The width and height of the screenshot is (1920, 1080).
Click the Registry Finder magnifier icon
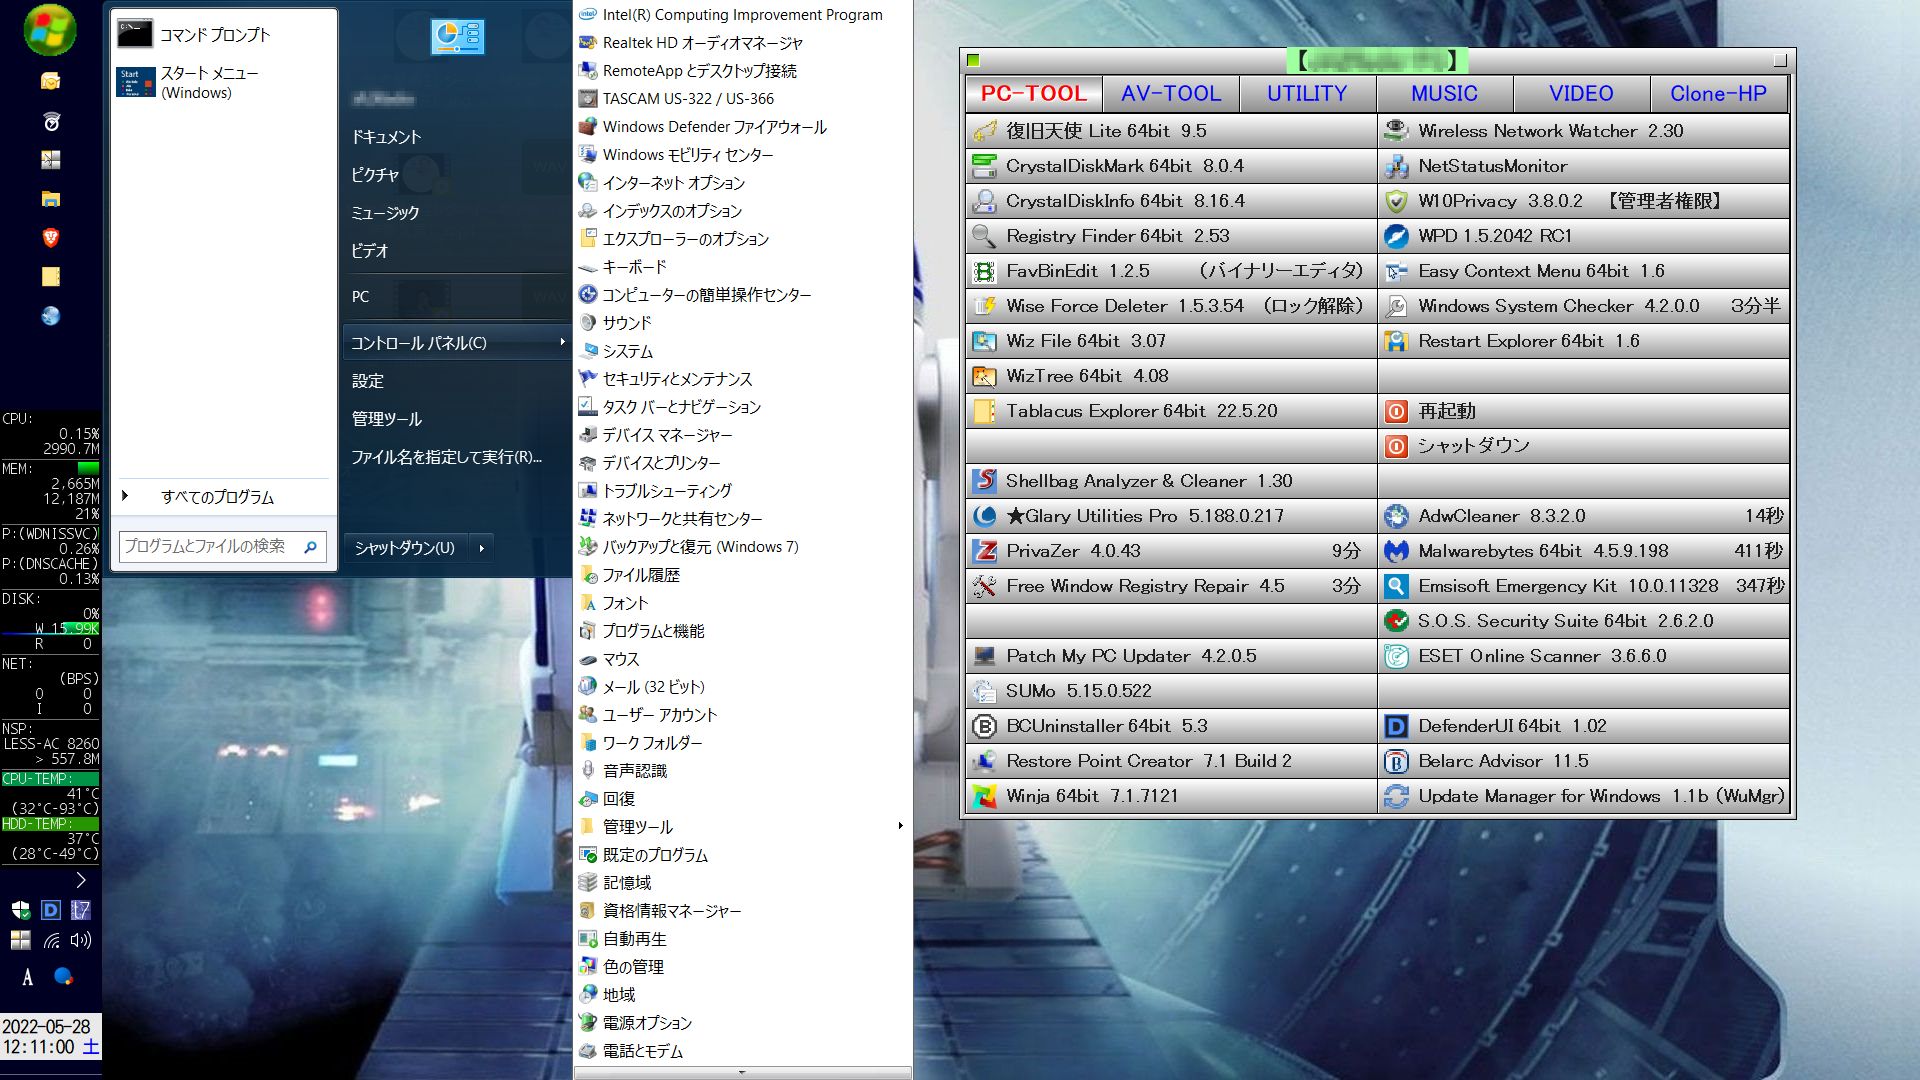[985, 236]
